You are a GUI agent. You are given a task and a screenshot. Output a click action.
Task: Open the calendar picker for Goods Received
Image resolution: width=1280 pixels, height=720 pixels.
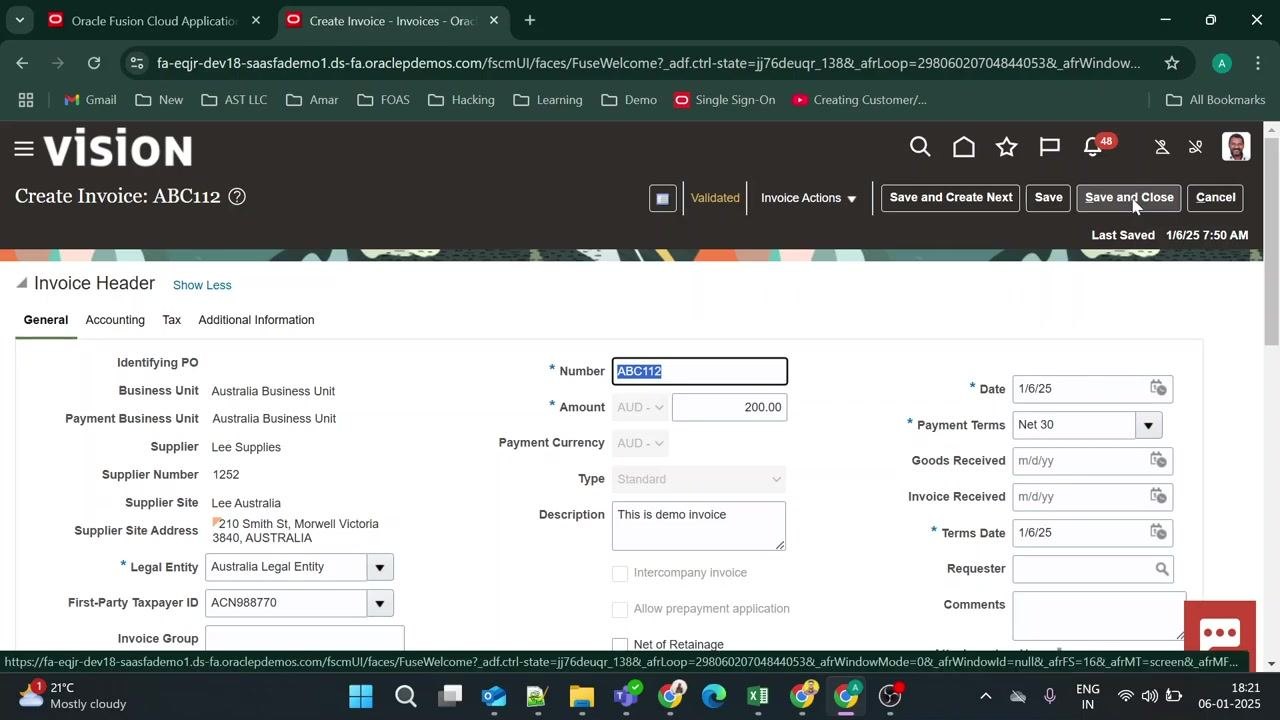pyautogui.click(x=1158, y=460)
